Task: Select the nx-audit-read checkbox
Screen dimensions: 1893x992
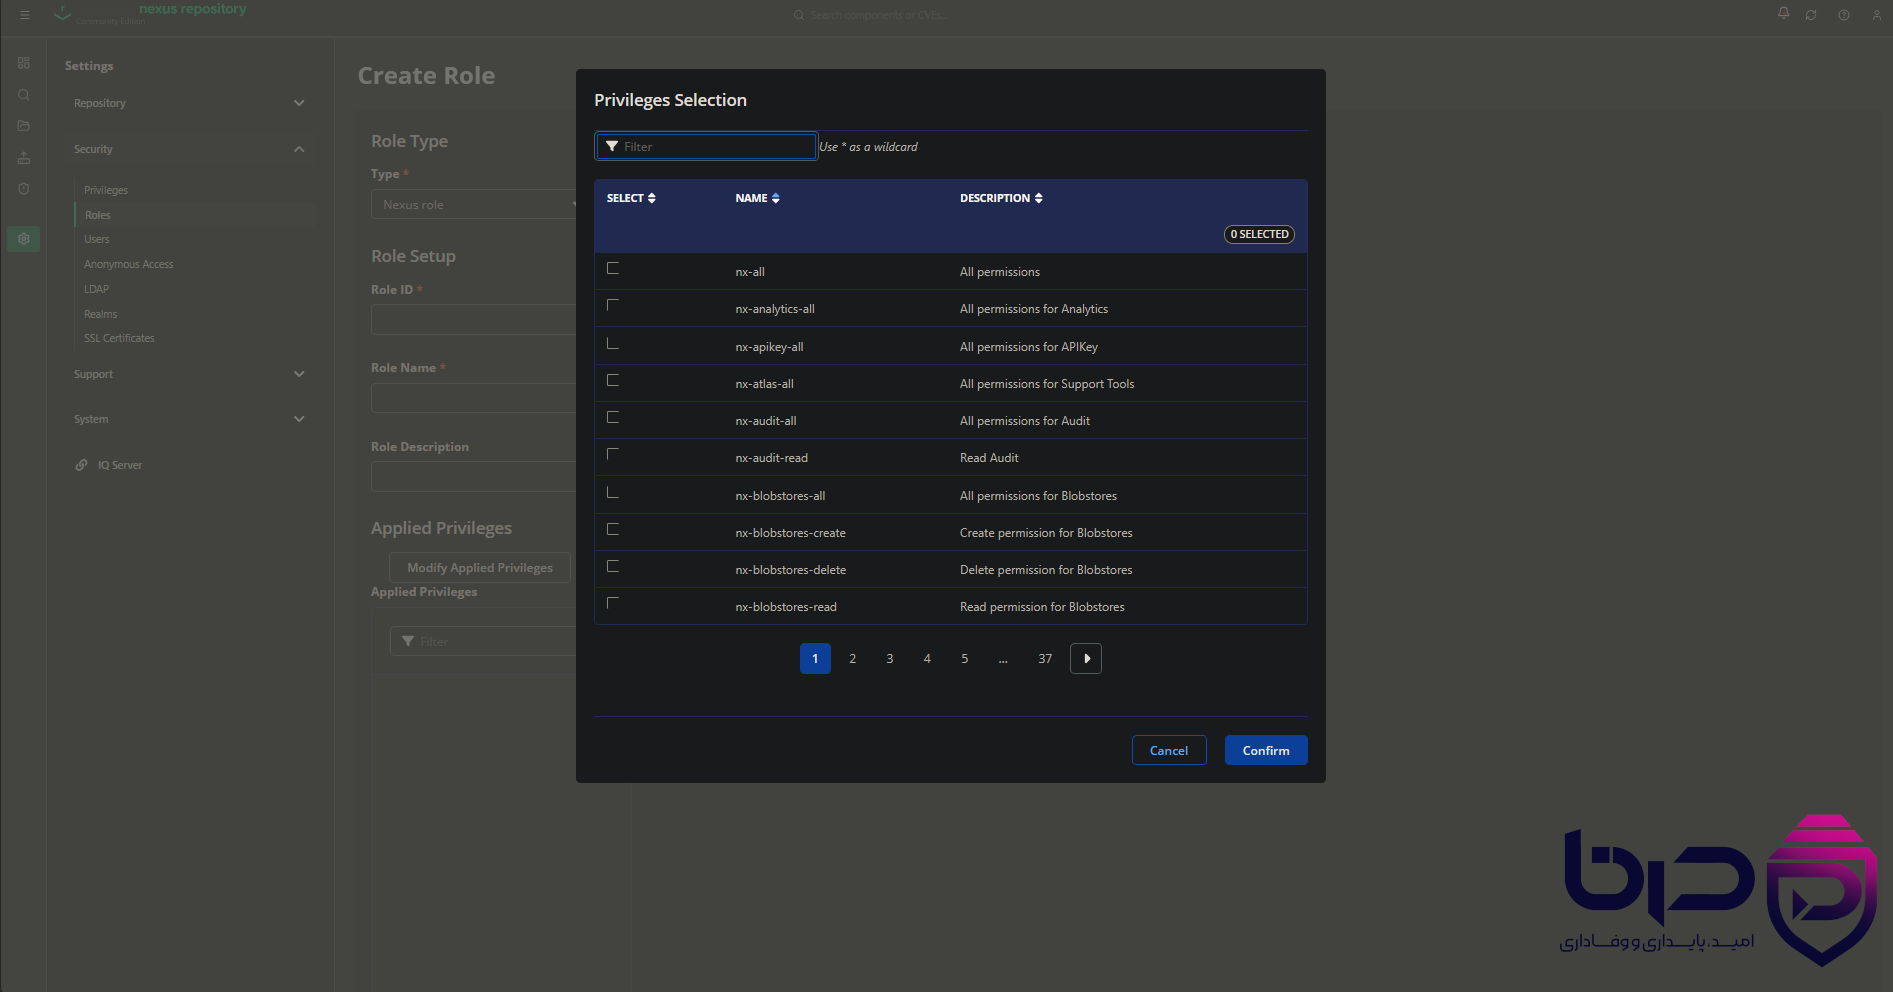Action: click(613, 454)
